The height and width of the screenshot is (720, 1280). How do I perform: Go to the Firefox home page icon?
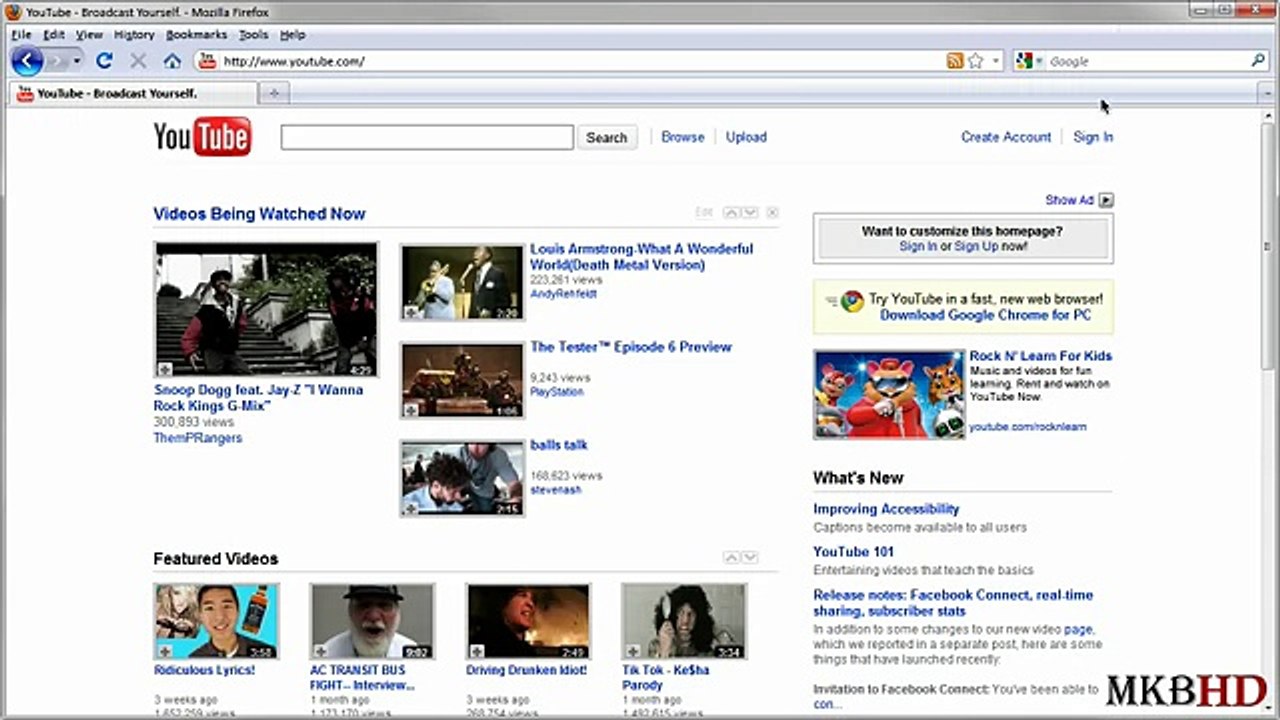click(x=172, y=61)
